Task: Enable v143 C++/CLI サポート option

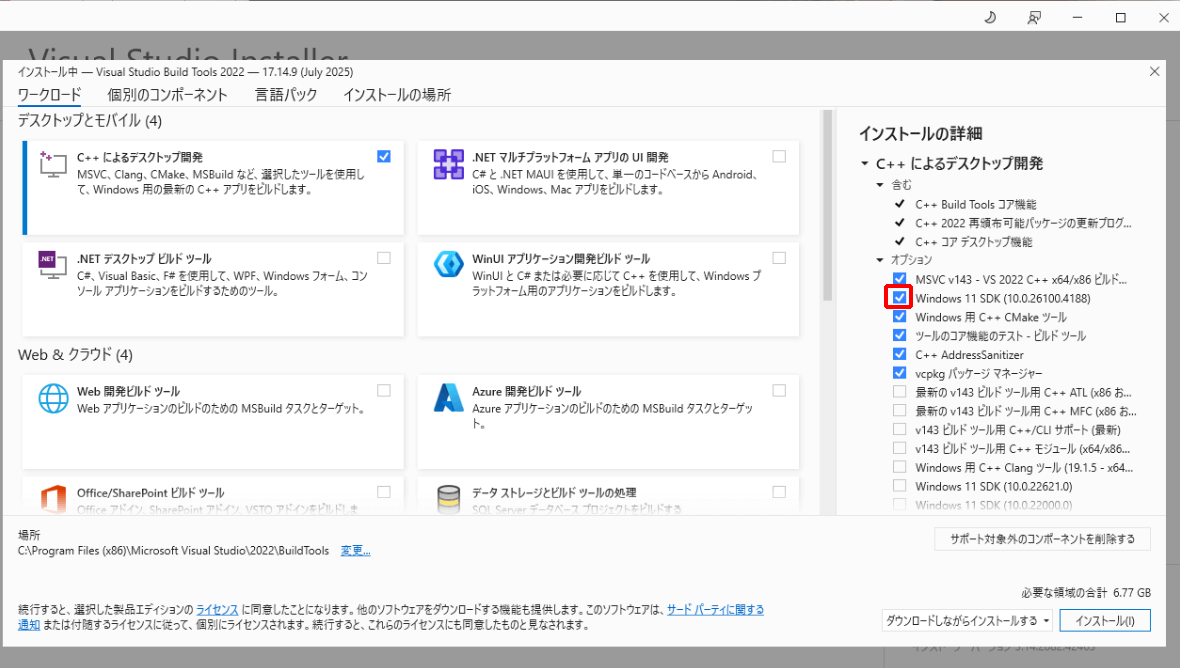Action: point(899,430)
